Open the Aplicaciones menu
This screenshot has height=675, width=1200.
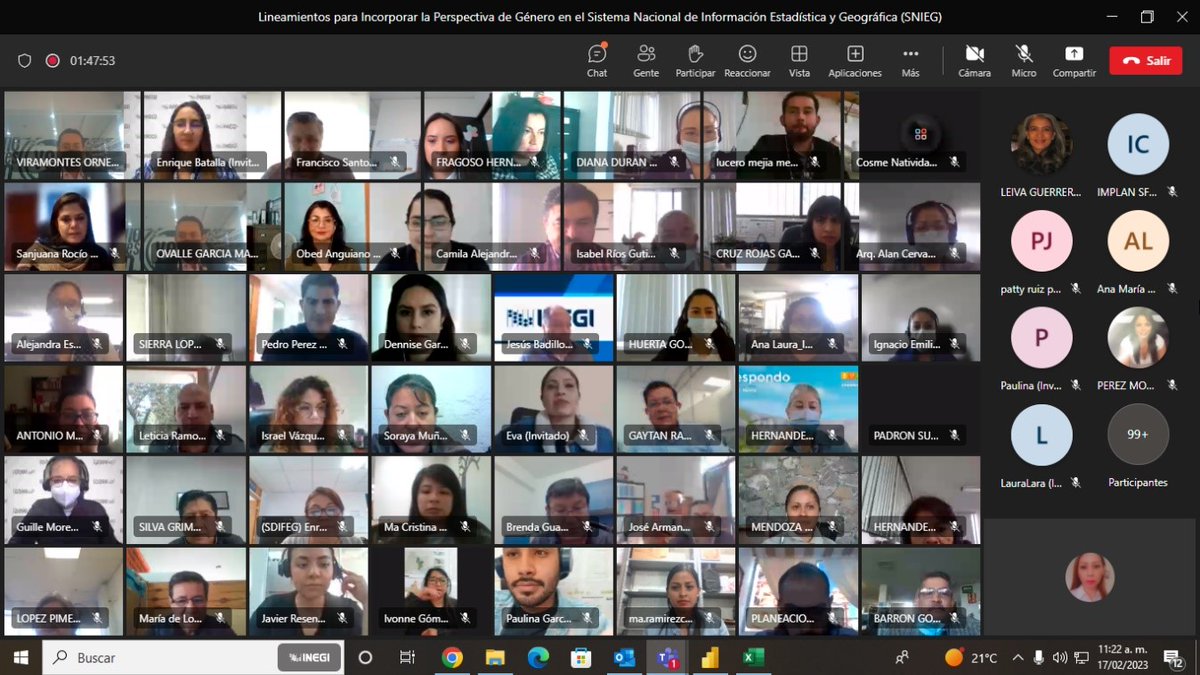[x=855, y=60]
